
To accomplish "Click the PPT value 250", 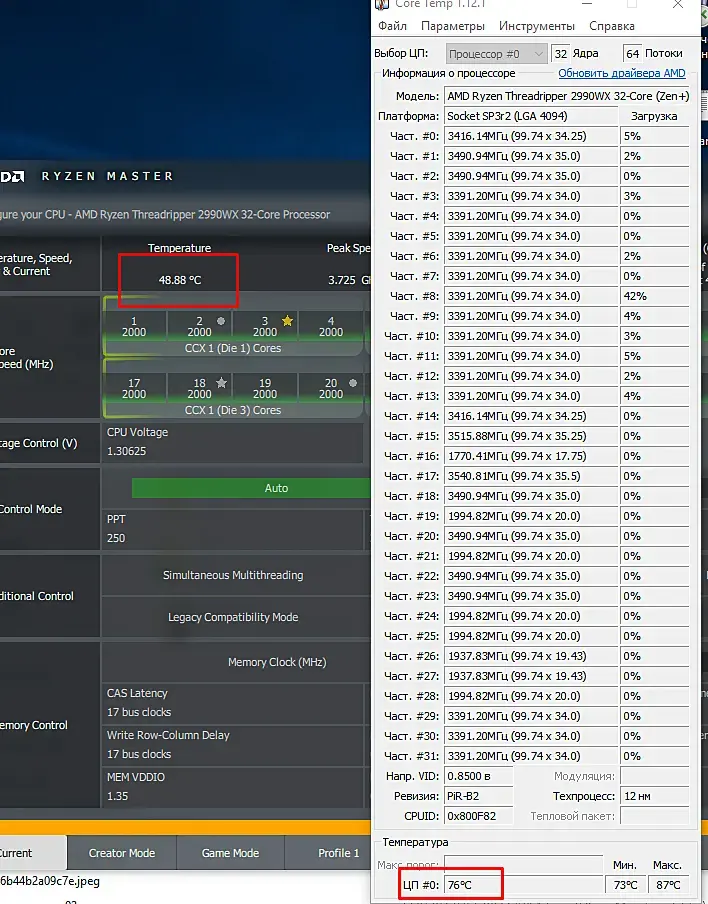I will 116,538.
